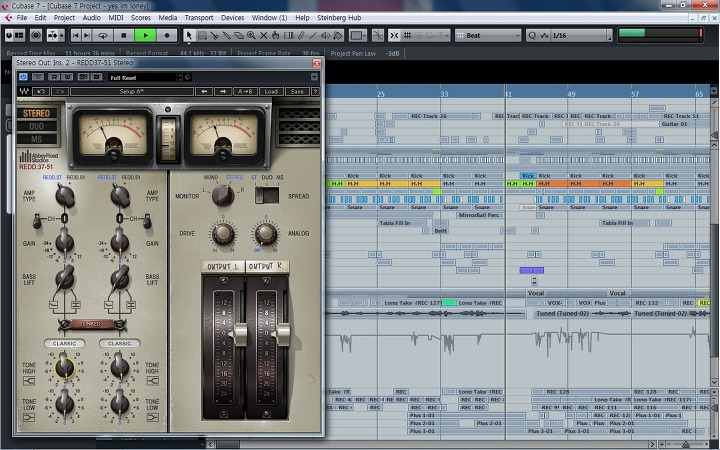This screenshot has width=720, height=450.
Task: Click the OUTPUT L fader handle
Action: coord(240,334)
